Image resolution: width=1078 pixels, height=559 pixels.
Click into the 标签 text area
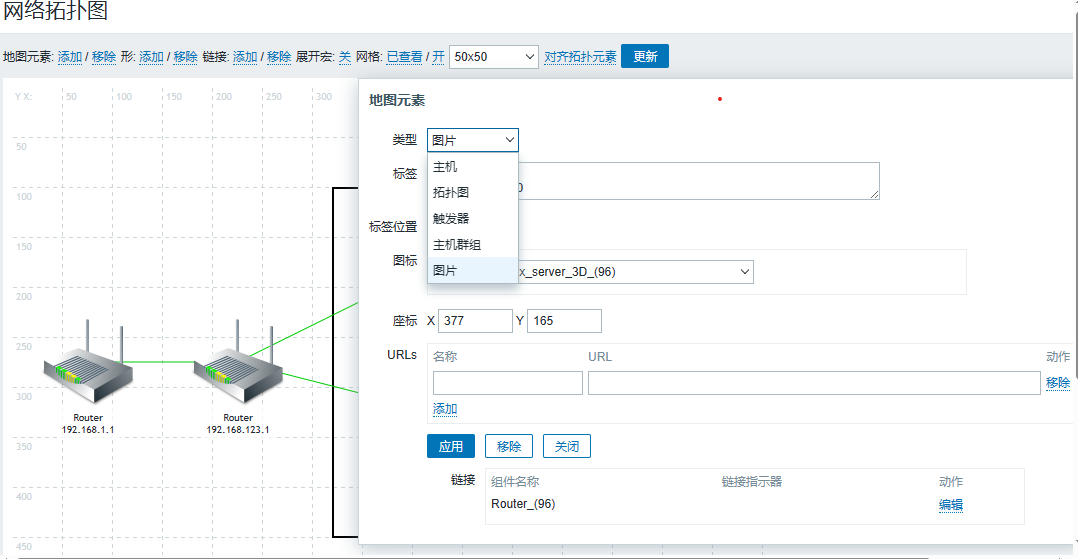tap(700, 181)
